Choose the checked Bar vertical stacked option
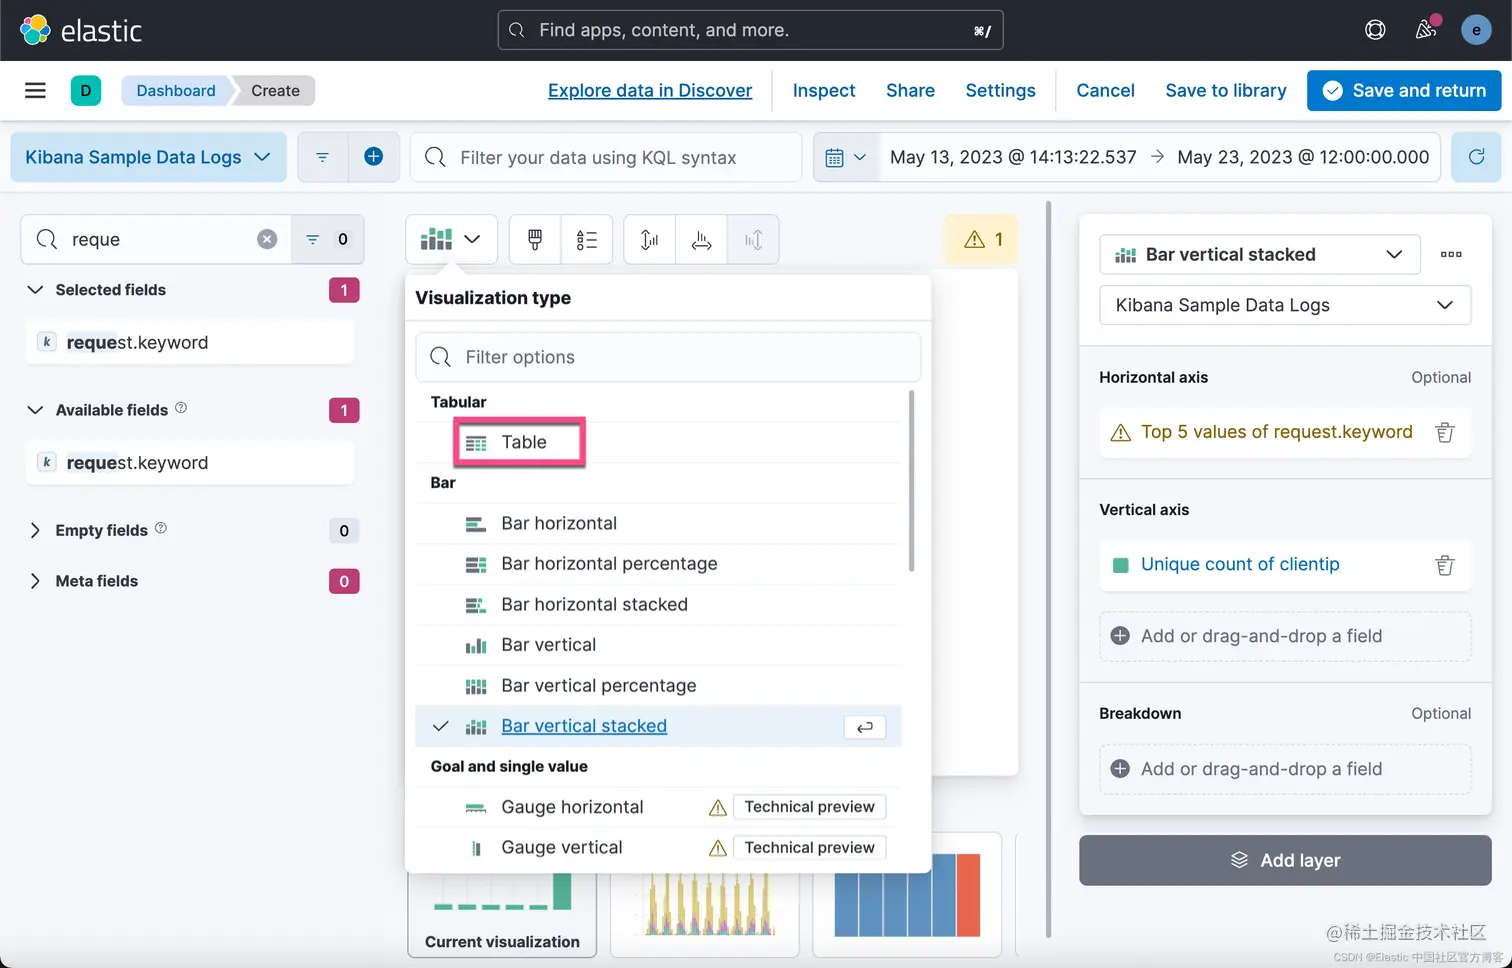The image size is (1512, 968). [659, 726]
